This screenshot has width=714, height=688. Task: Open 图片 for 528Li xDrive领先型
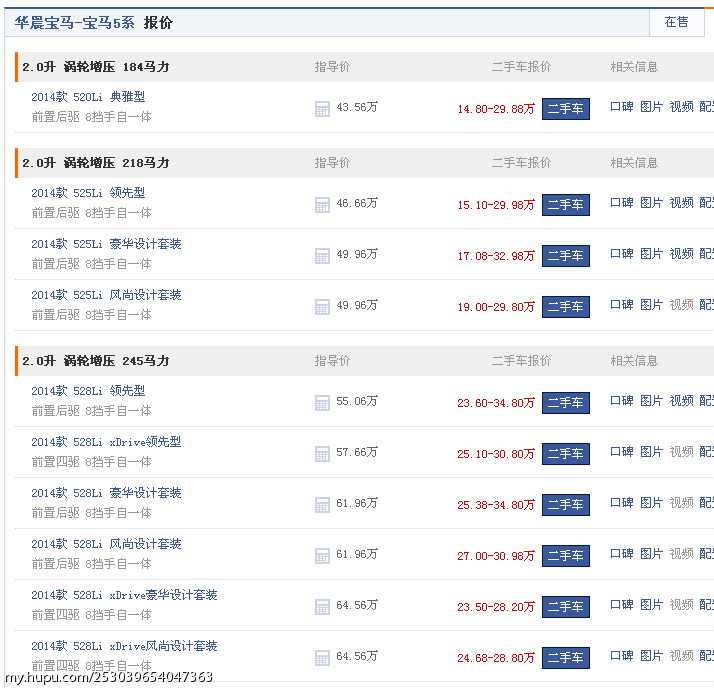click(651, 452)
